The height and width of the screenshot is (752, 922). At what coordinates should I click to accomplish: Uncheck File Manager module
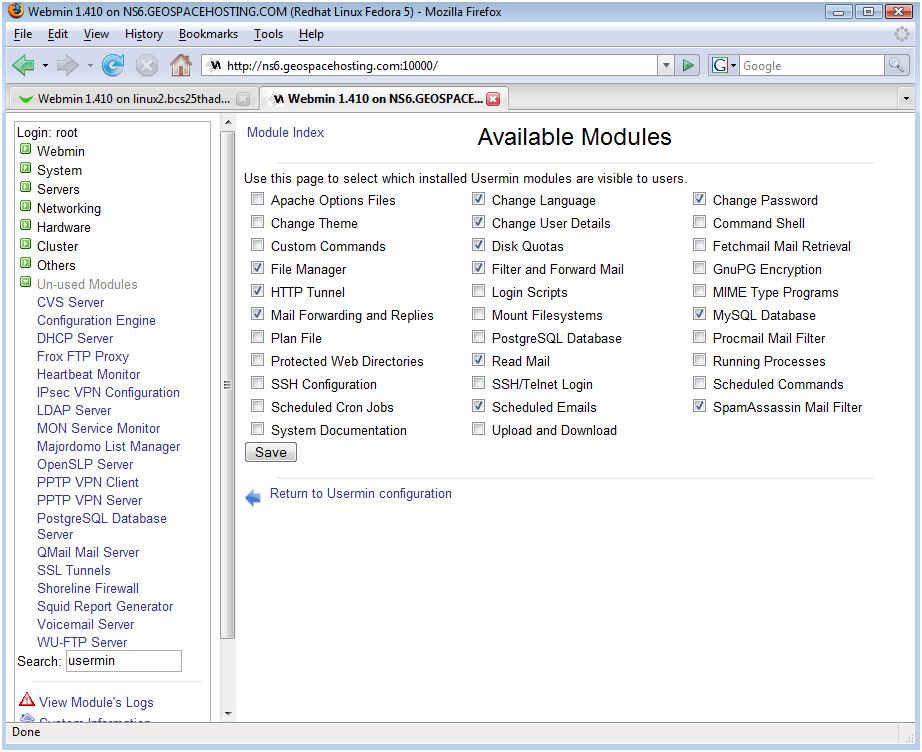pos(257,268)
